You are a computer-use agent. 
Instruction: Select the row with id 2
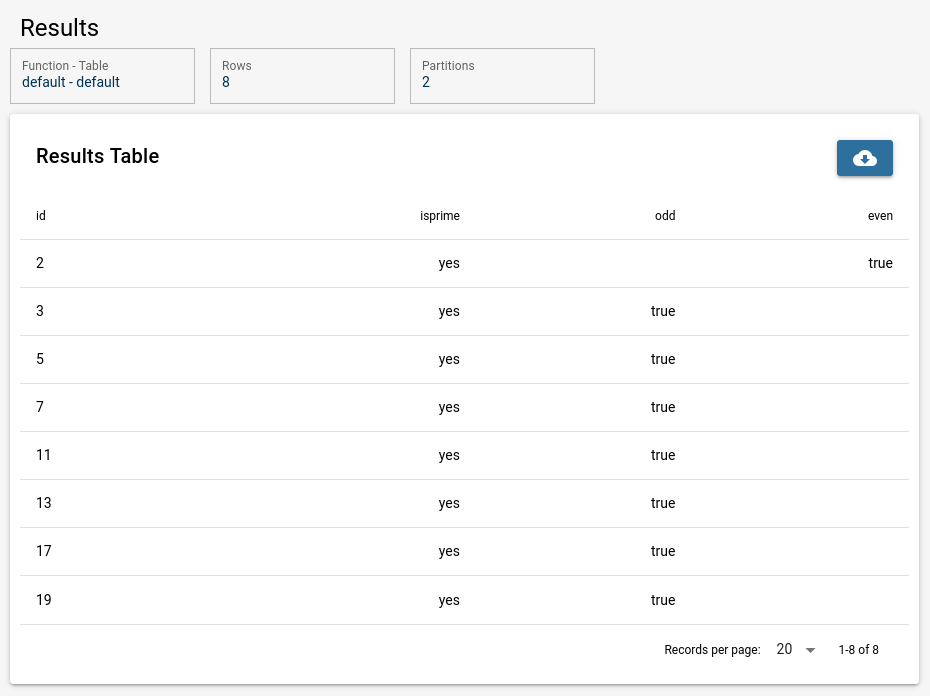[464, 263]
